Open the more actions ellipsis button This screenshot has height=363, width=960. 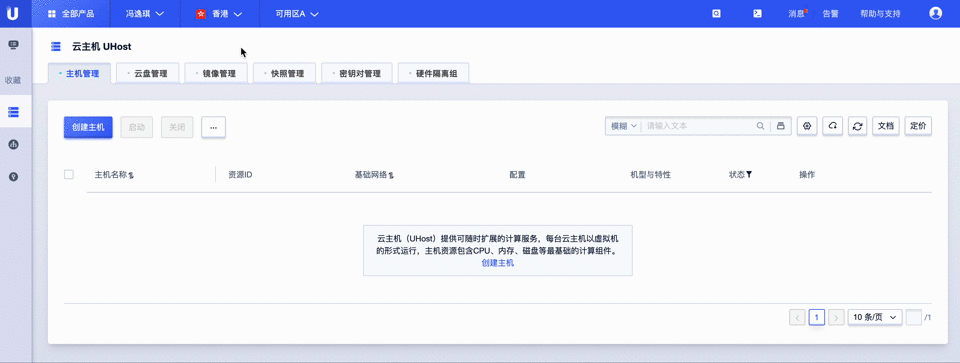(214, 127)
